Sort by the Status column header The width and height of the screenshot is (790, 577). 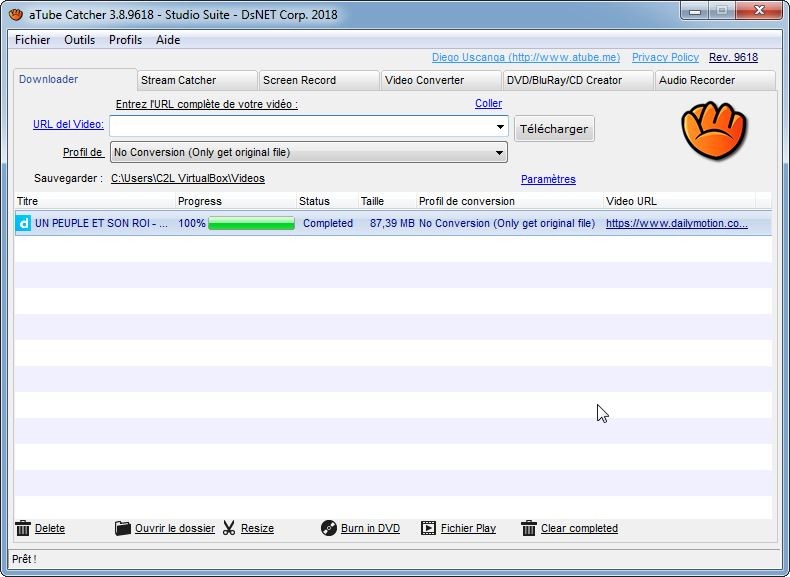tap(327, 201)
